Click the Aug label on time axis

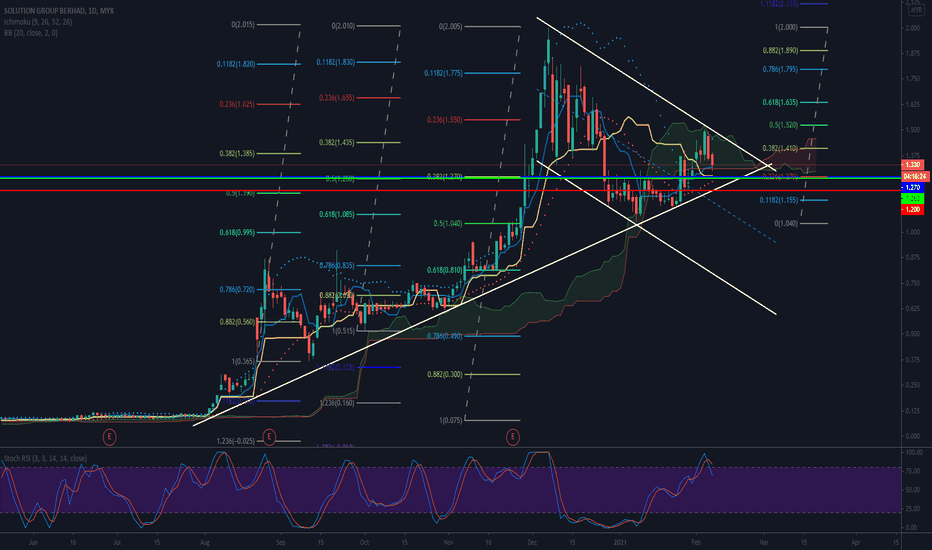(205, 542)
